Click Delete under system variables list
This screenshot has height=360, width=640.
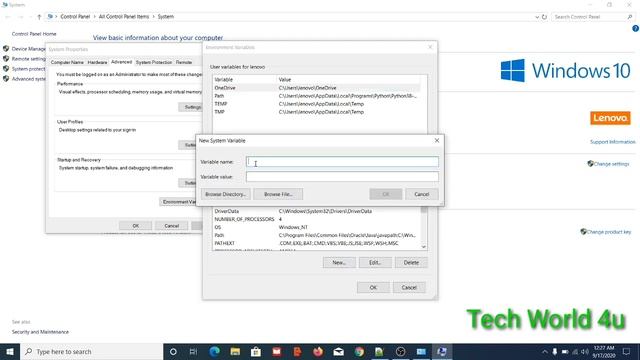(x=411, y=263)
